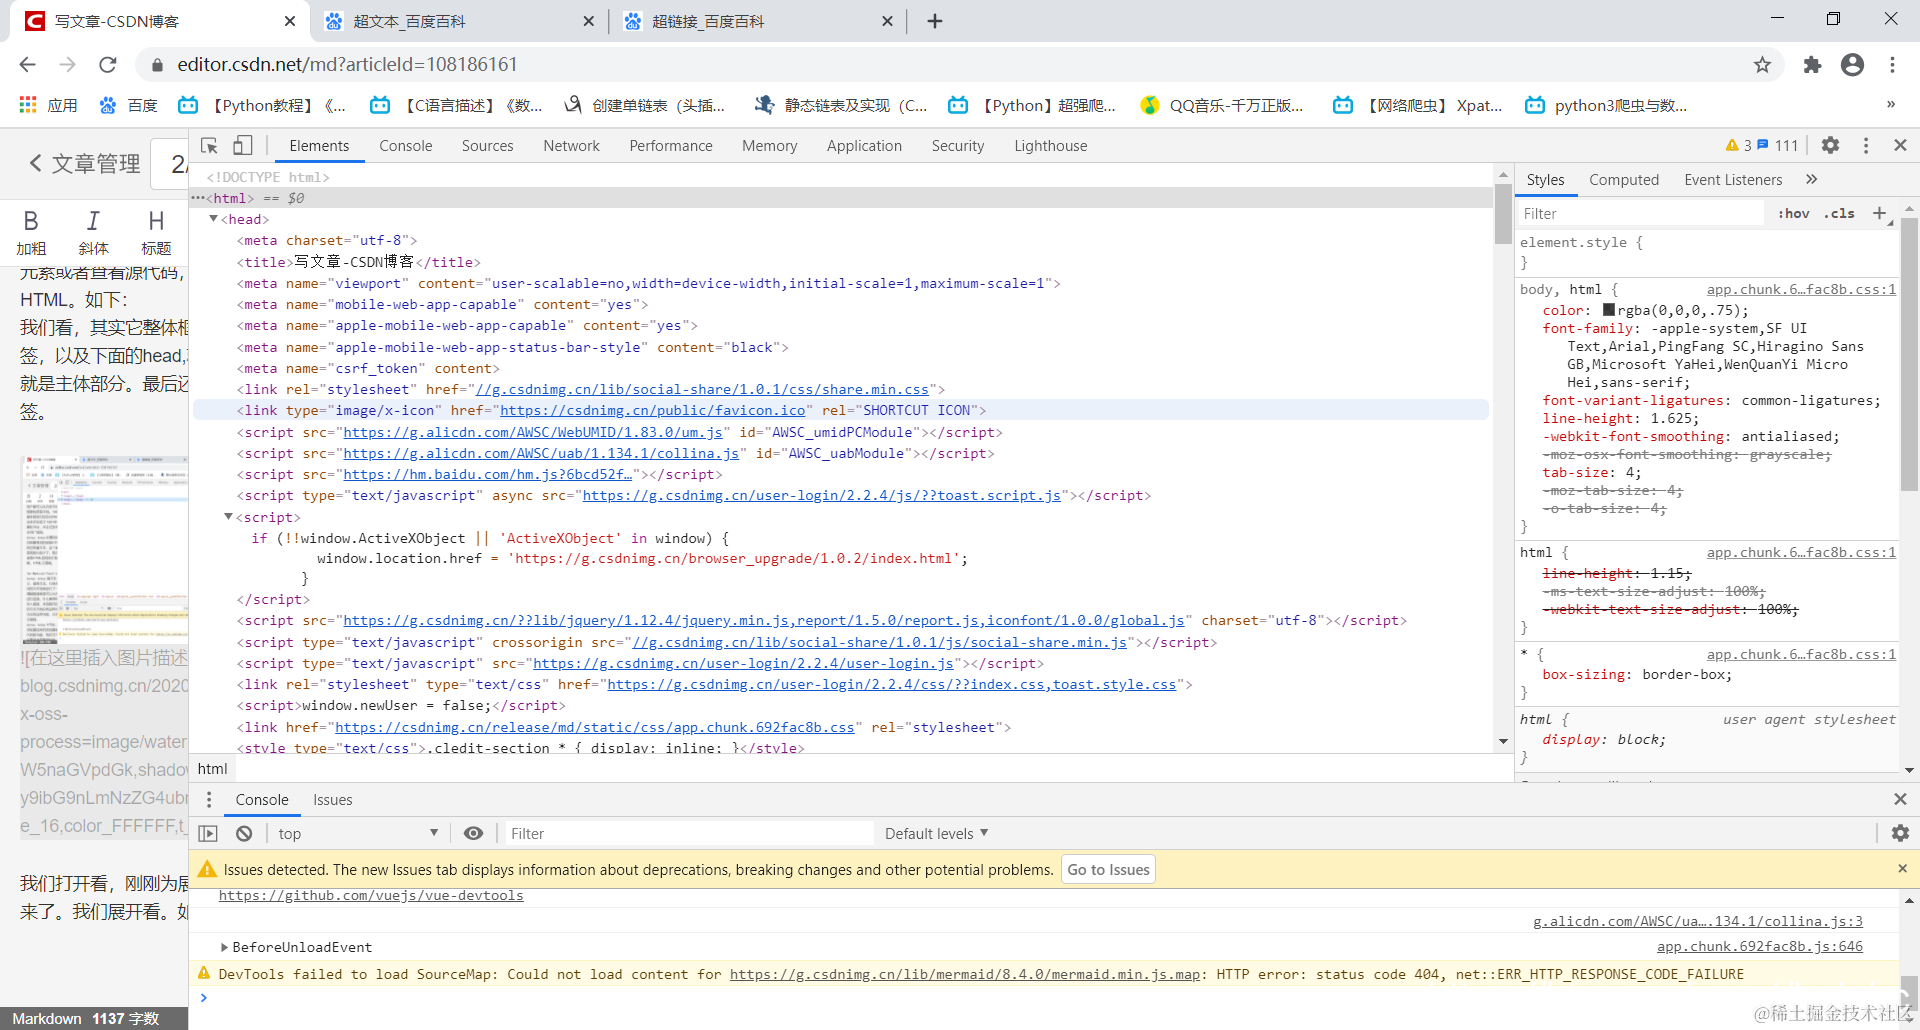This screenshot has width=1920, height=1030.
Task: Create live expression eye icon
Action: [x=473, y=833]
